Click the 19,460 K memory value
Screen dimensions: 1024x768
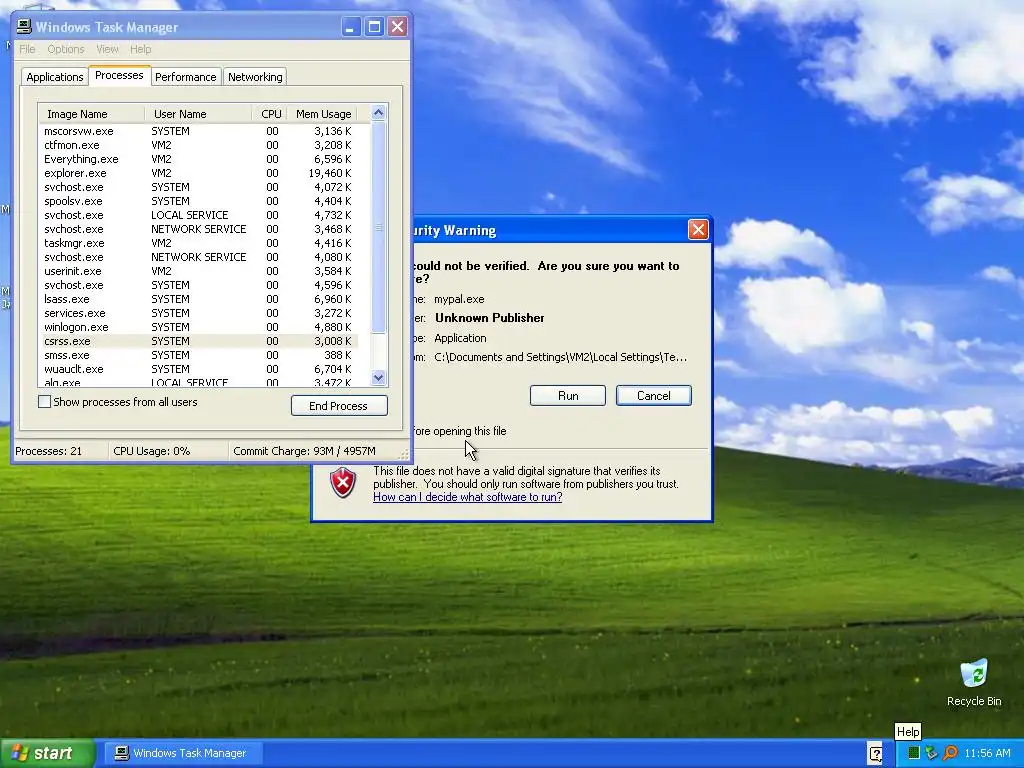click(330, 173)
